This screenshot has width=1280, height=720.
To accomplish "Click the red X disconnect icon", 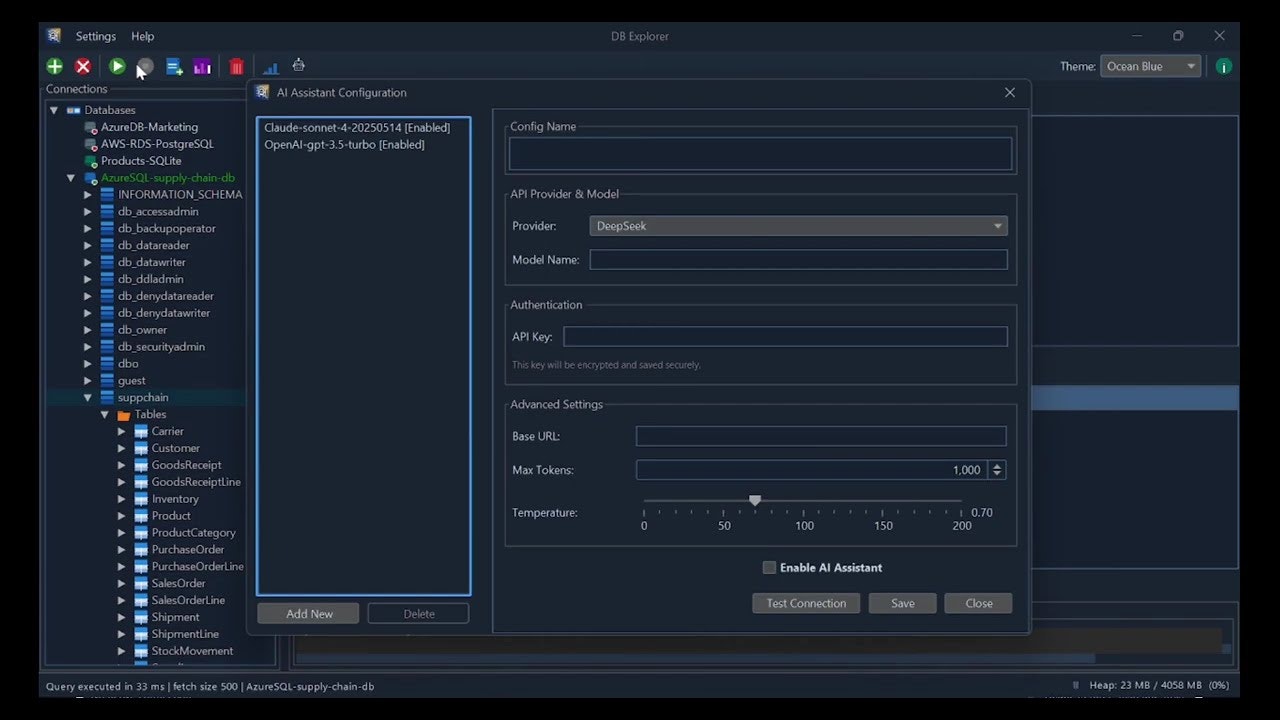I will (83, 66).
